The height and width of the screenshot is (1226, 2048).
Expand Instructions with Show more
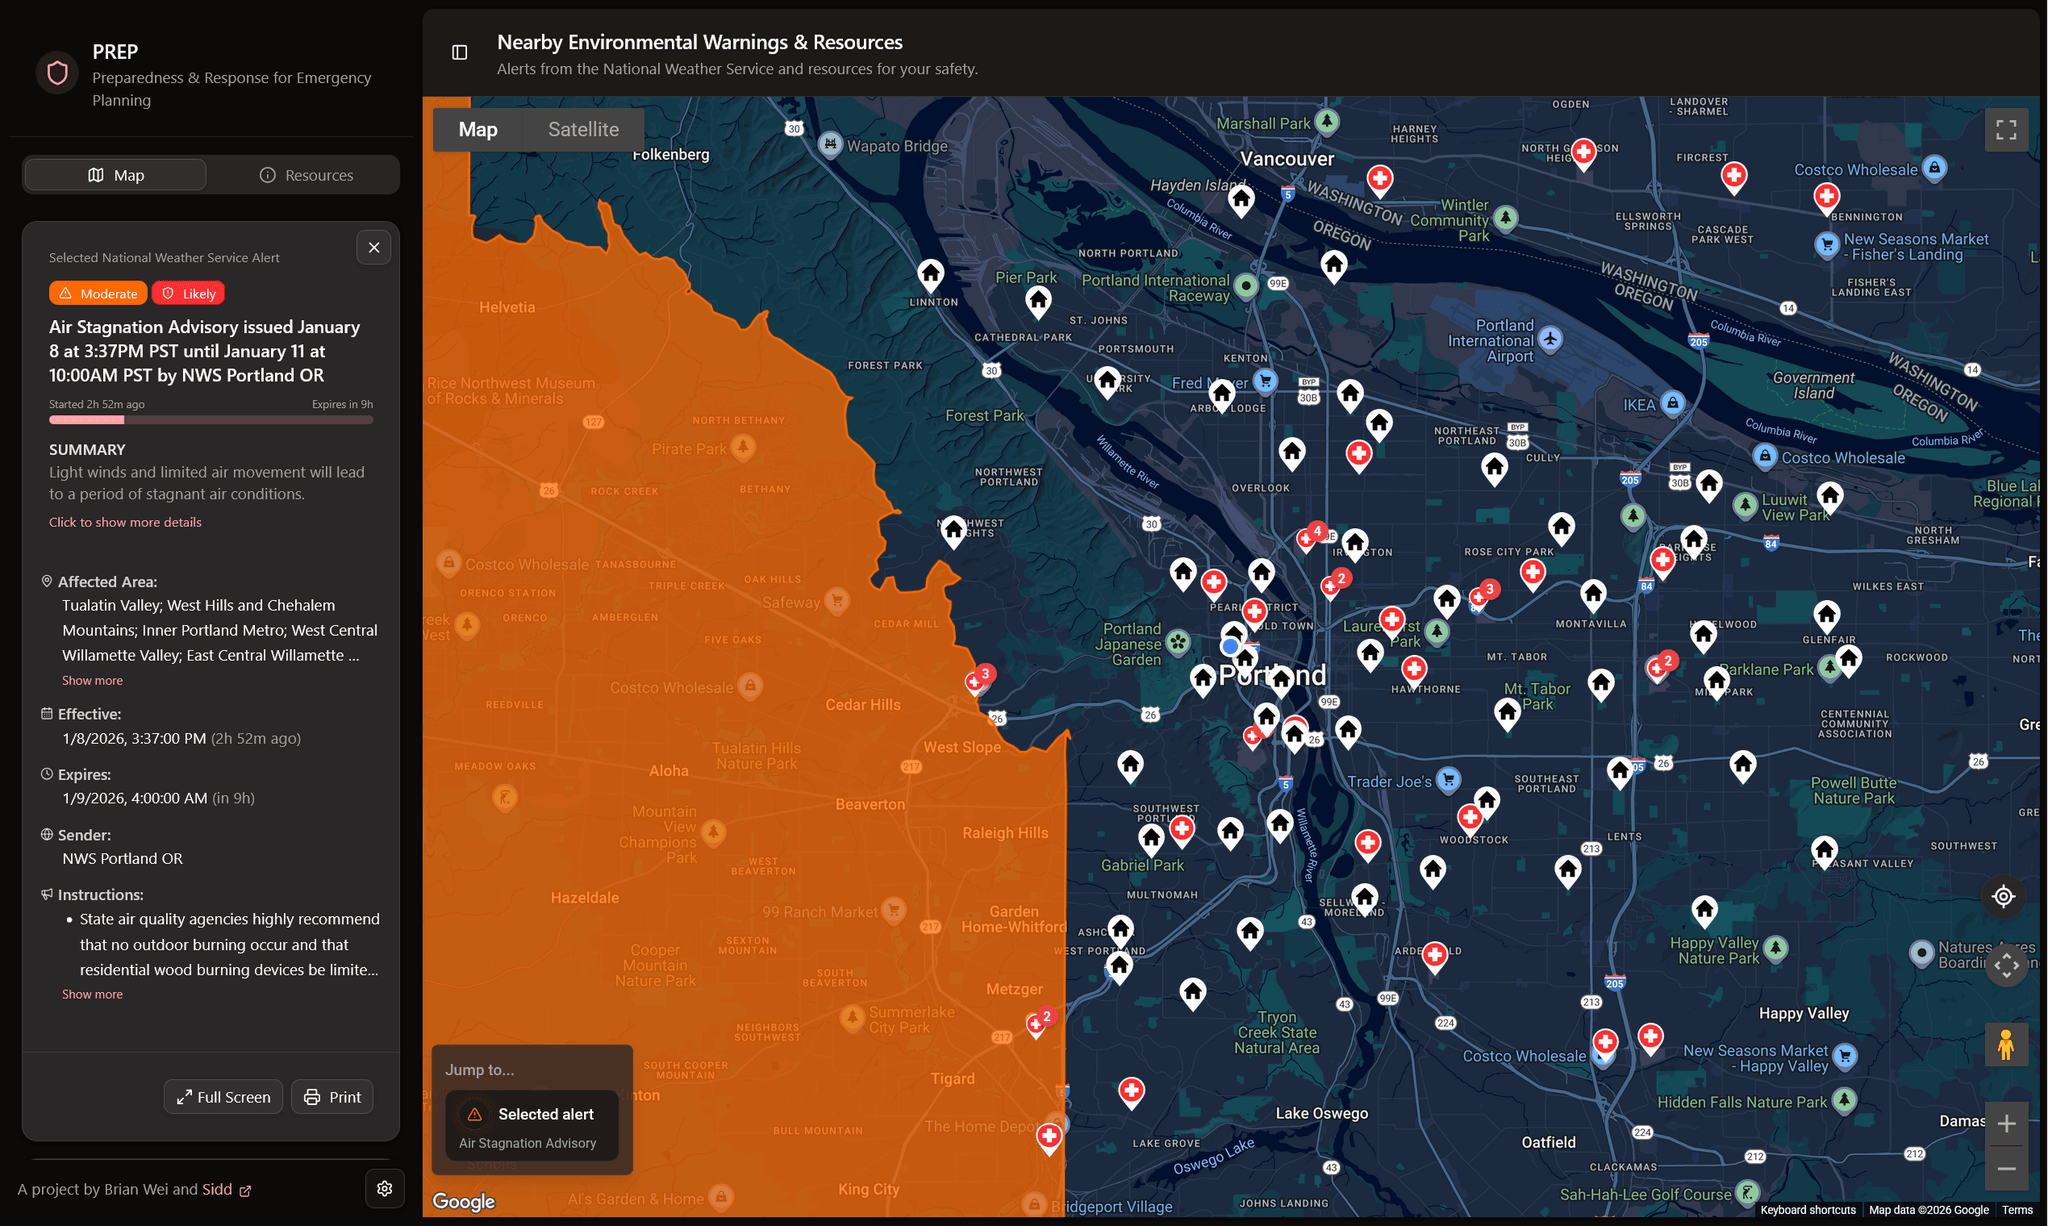92,994
